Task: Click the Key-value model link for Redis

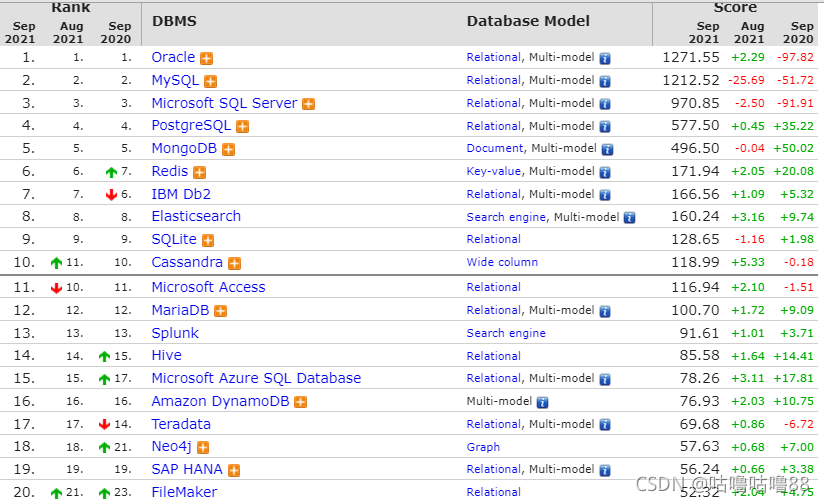Action: pos(493,172)
